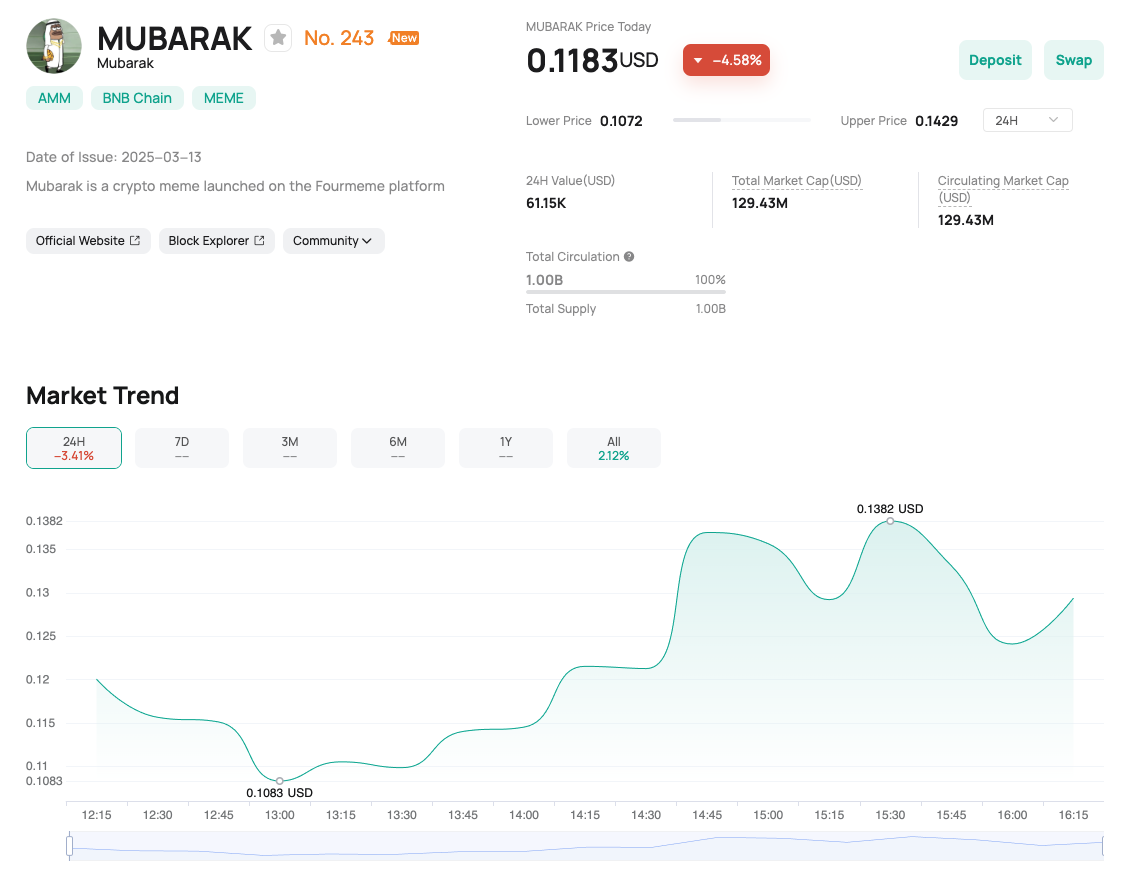Click the favorite star icon beside MUBARAK
Image resolution: width=1133 pixels, height=877 pixels.
tap(277, 38)
